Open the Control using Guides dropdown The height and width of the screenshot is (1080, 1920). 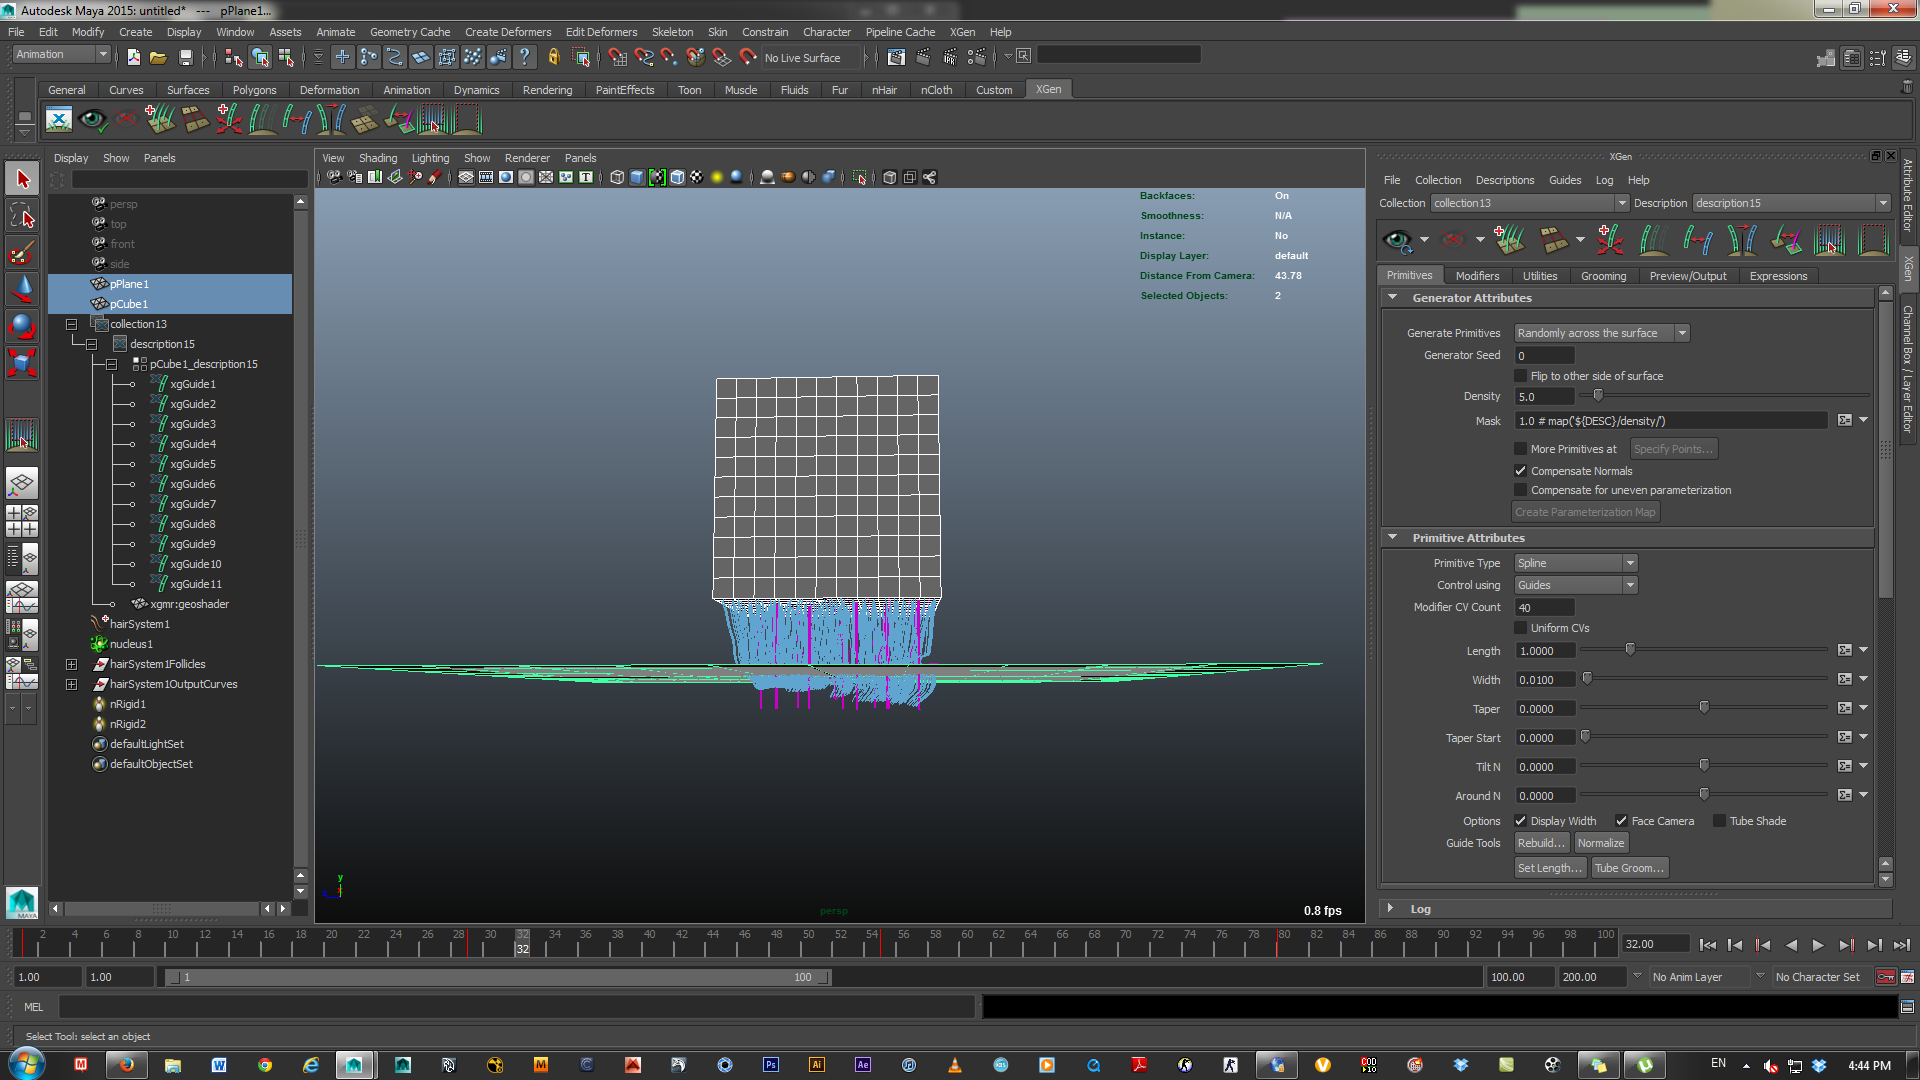(x=1576, y=585)
